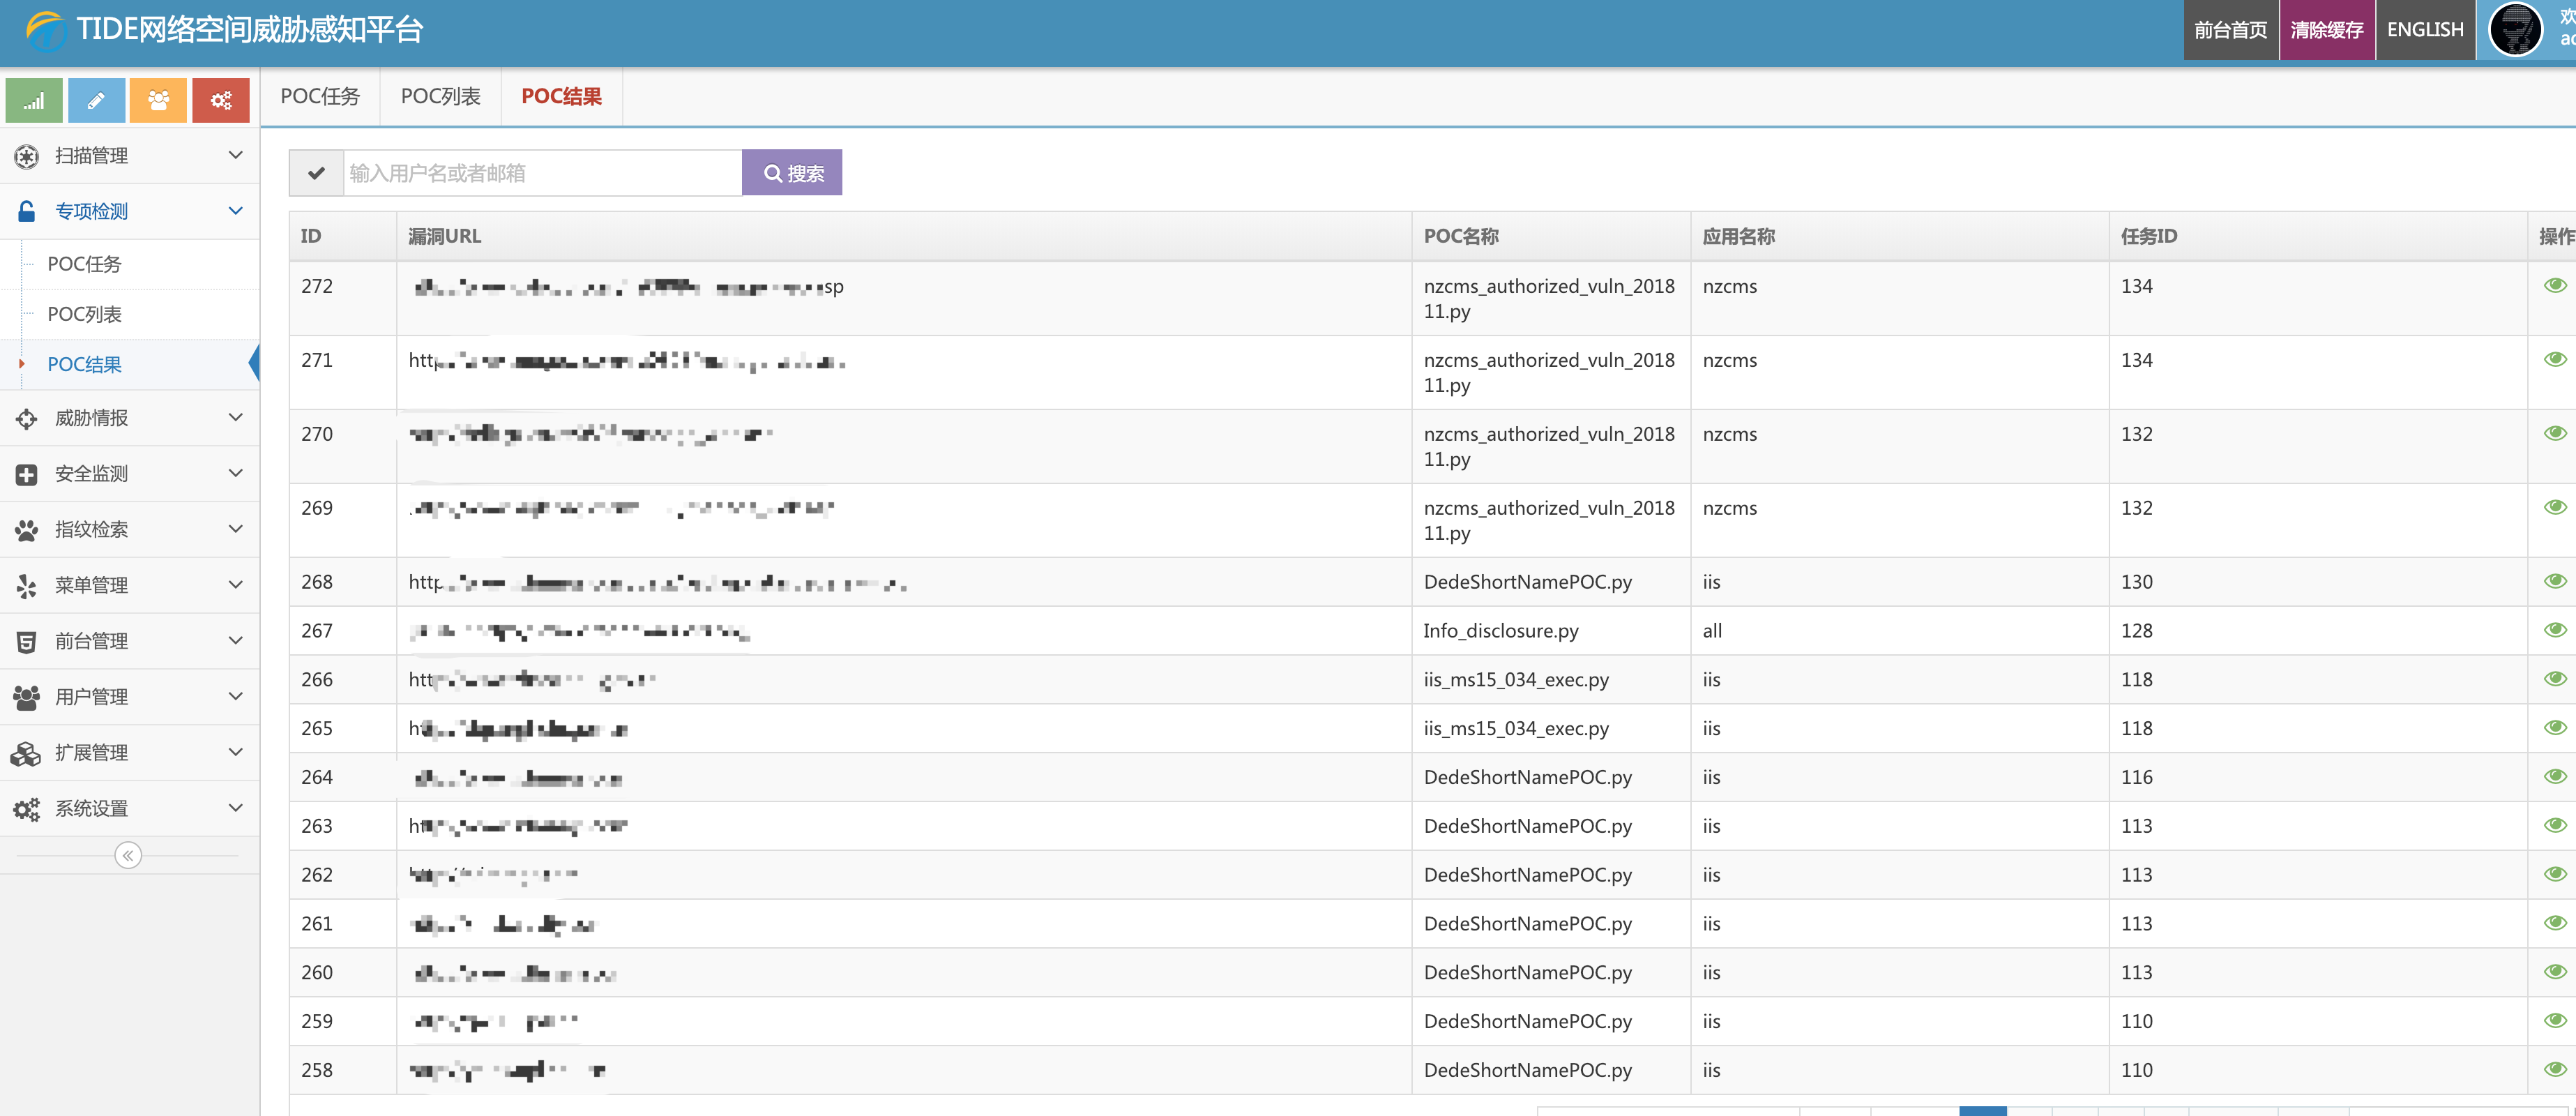Click the green signal chart icon
This screenshot has height=1116, width=2576.
click(x=34, y=101)
